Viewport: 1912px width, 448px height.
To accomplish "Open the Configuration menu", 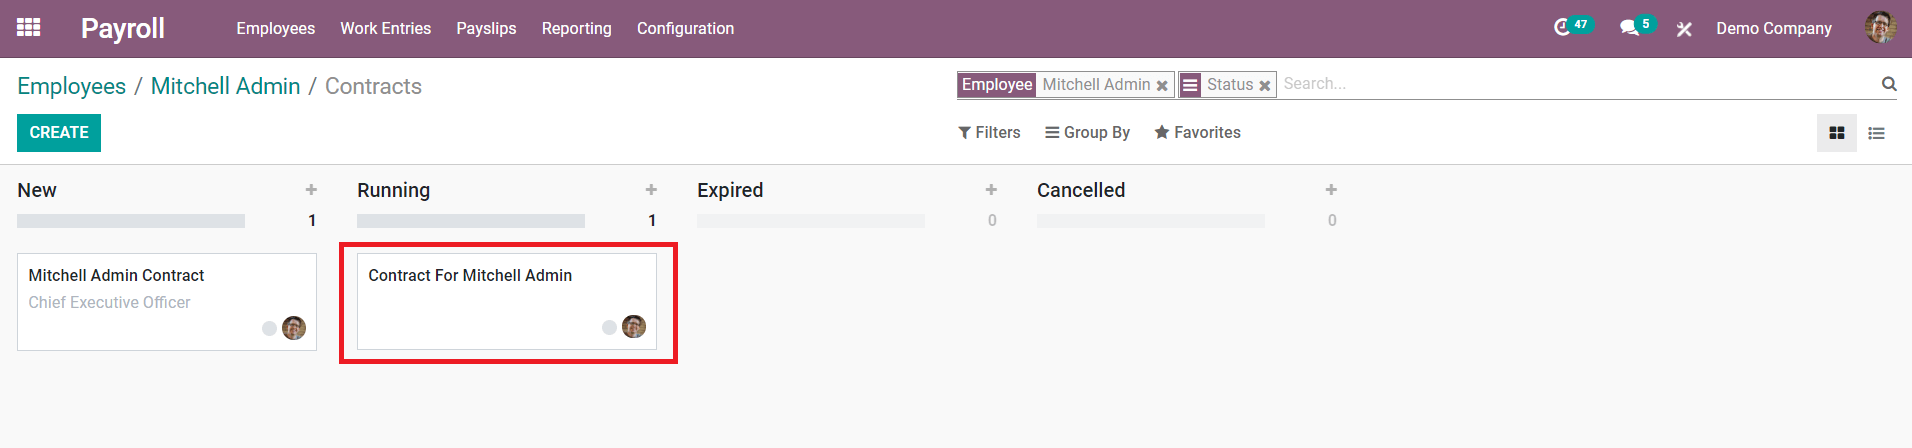I will coord(685,28).
